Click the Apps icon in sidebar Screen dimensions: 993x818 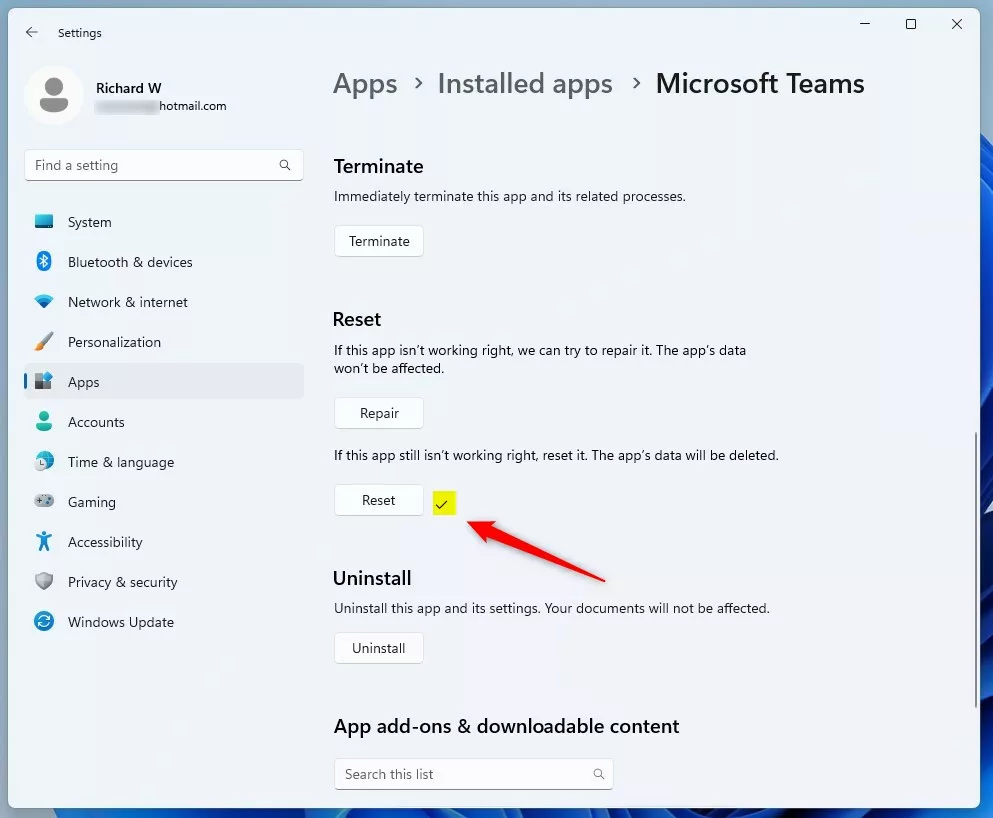[44, 381]
